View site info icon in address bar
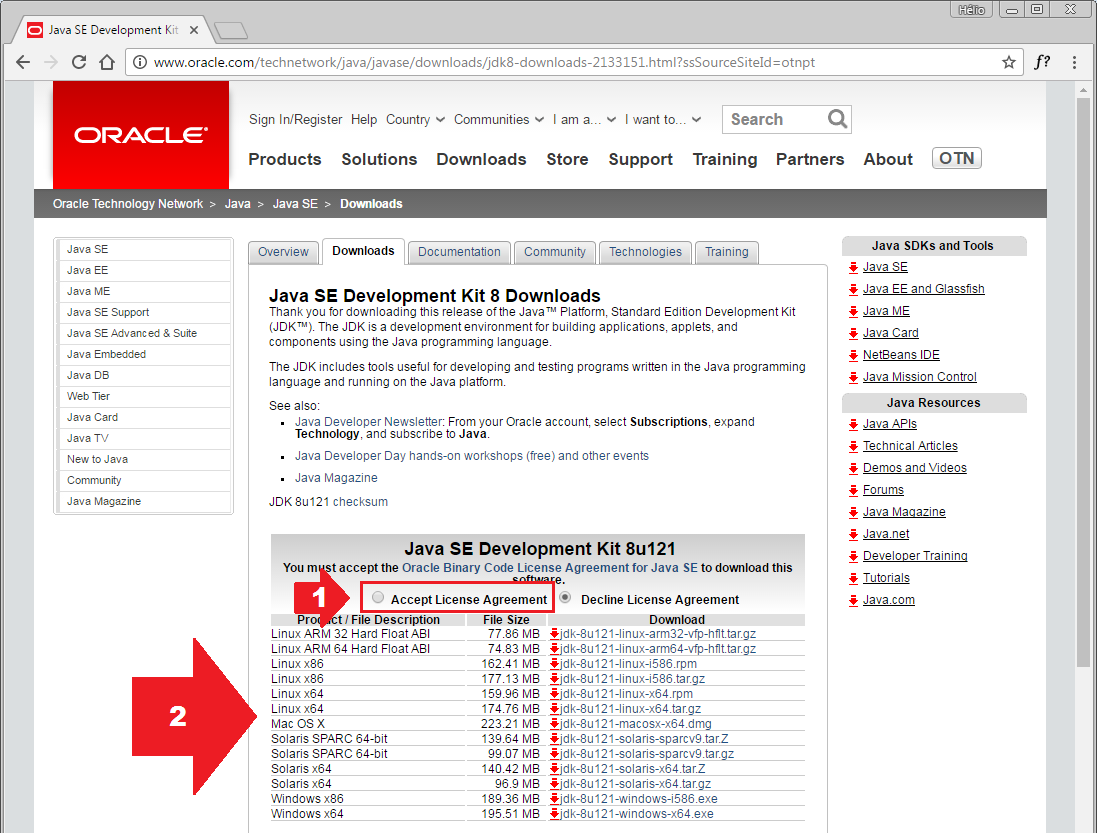The width and height of the screenshot is (1097, 833). click(x=140, y=62)
